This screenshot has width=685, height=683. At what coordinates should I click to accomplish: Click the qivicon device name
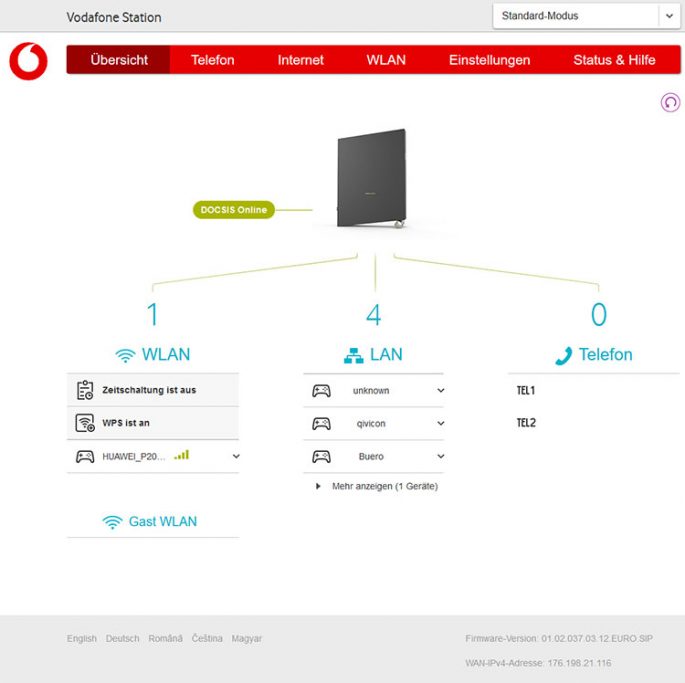pyautogui.click(x=371, y=423)
